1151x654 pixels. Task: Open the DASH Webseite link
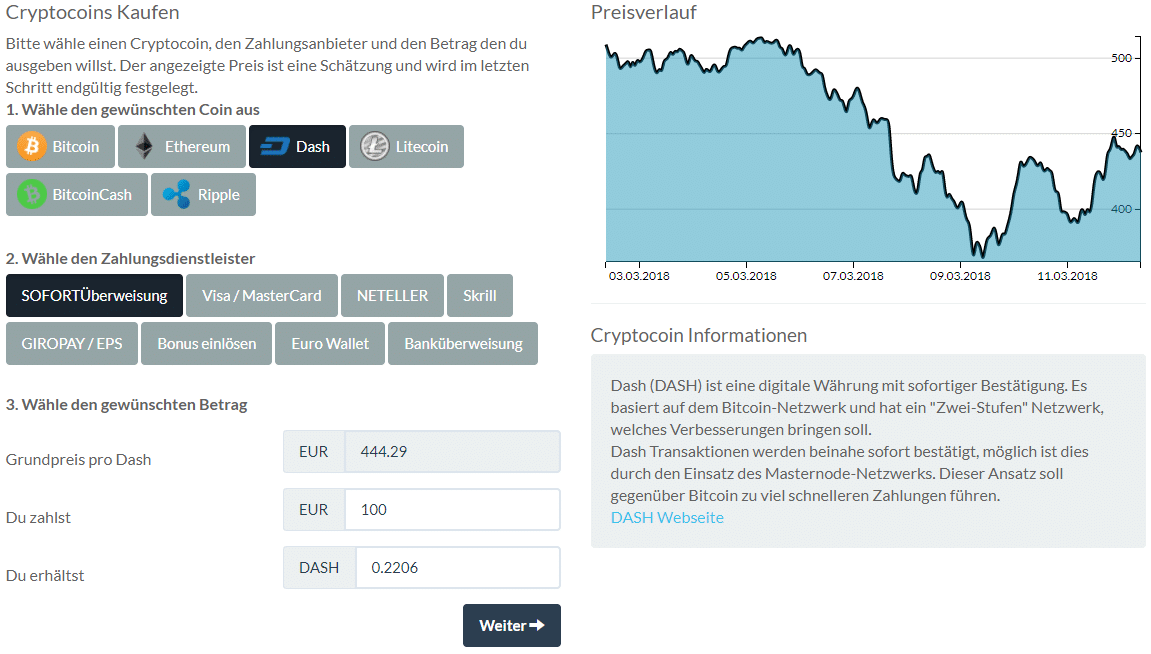click(x=667, y=517)
